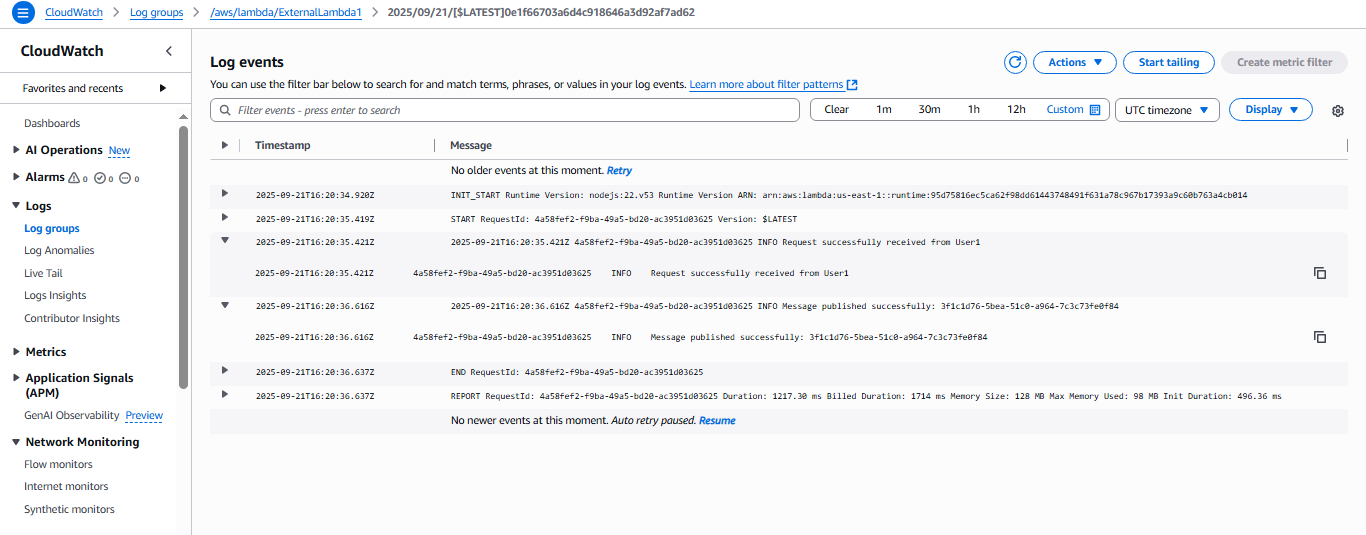1366x535 pixels.
Task: Click the Message column header
Action: click(x=471, y=146)
